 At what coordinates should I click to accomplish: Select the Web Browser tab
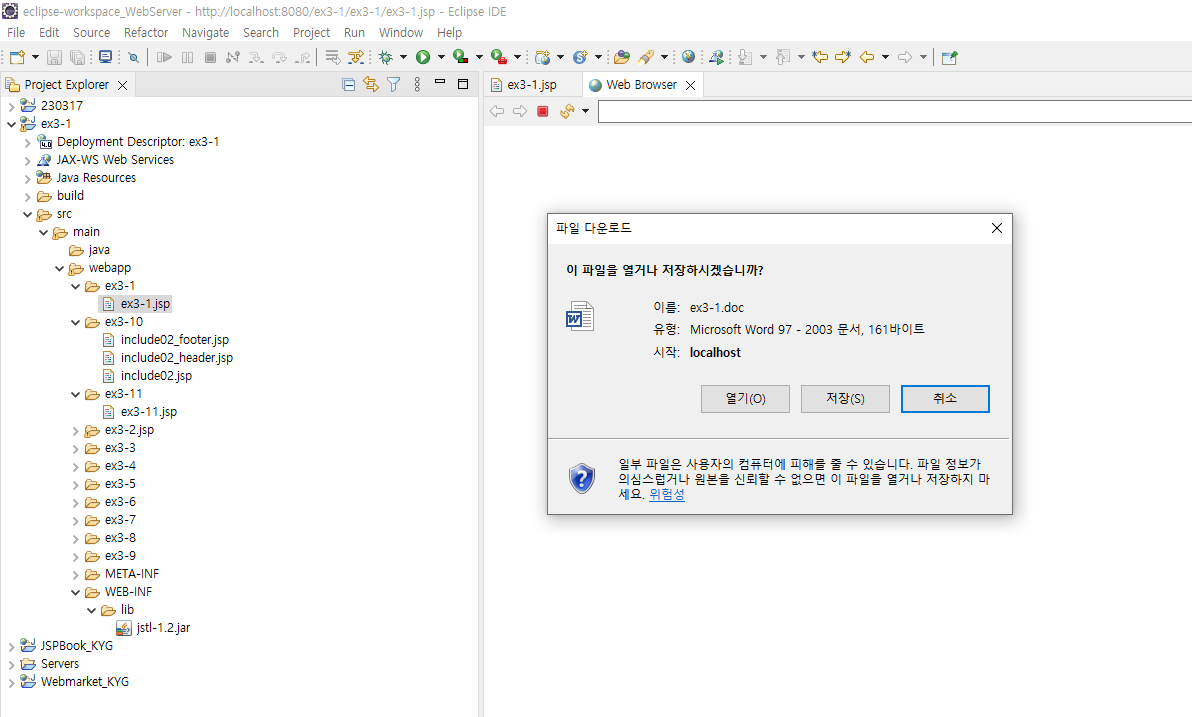pos(642,84)
